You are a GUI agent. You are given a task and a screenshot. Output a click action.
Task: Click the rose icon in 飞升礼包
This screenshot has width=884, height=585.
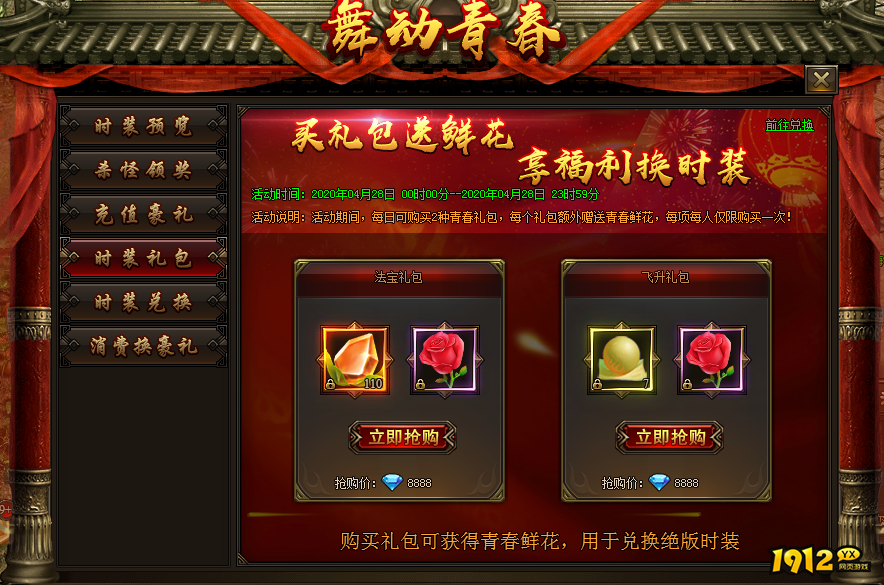711,360
